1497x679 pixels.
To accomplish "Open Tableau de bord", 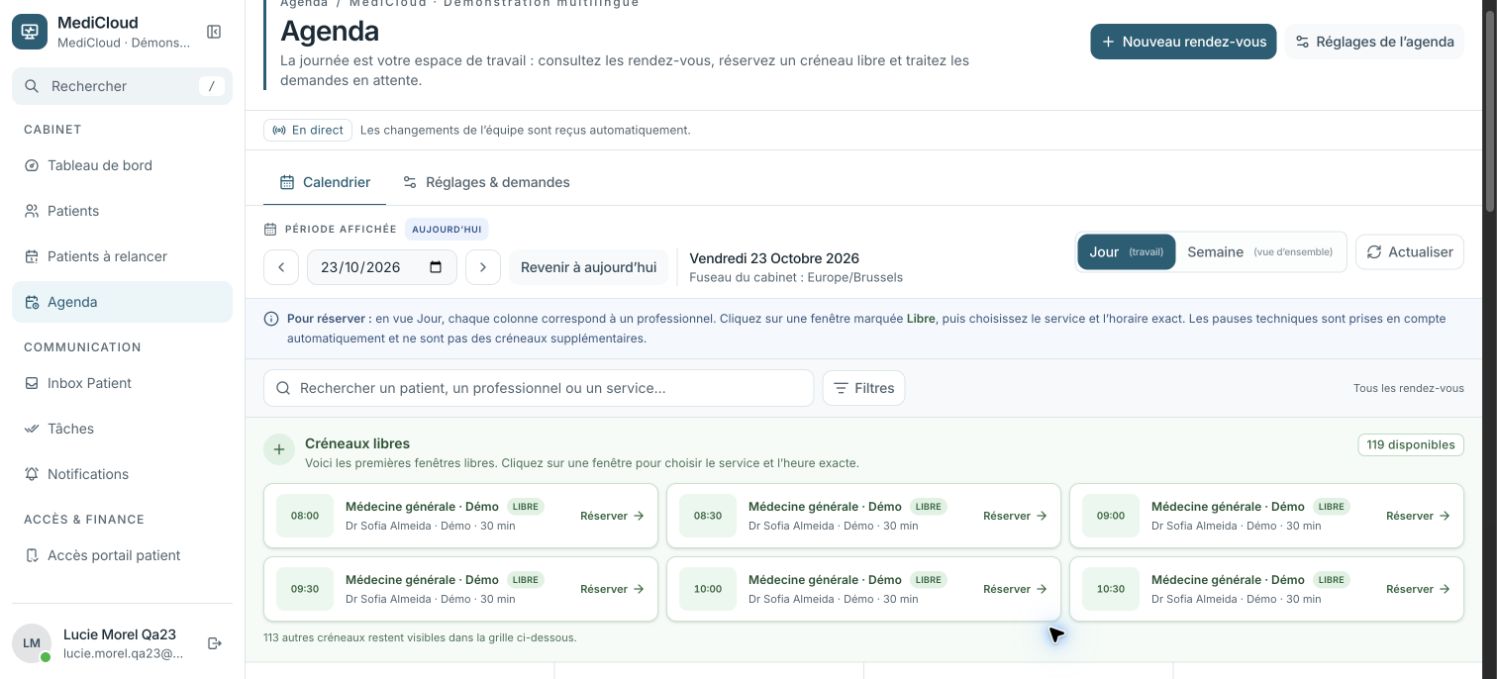I will pyautogui.click(x=122, y=165).
